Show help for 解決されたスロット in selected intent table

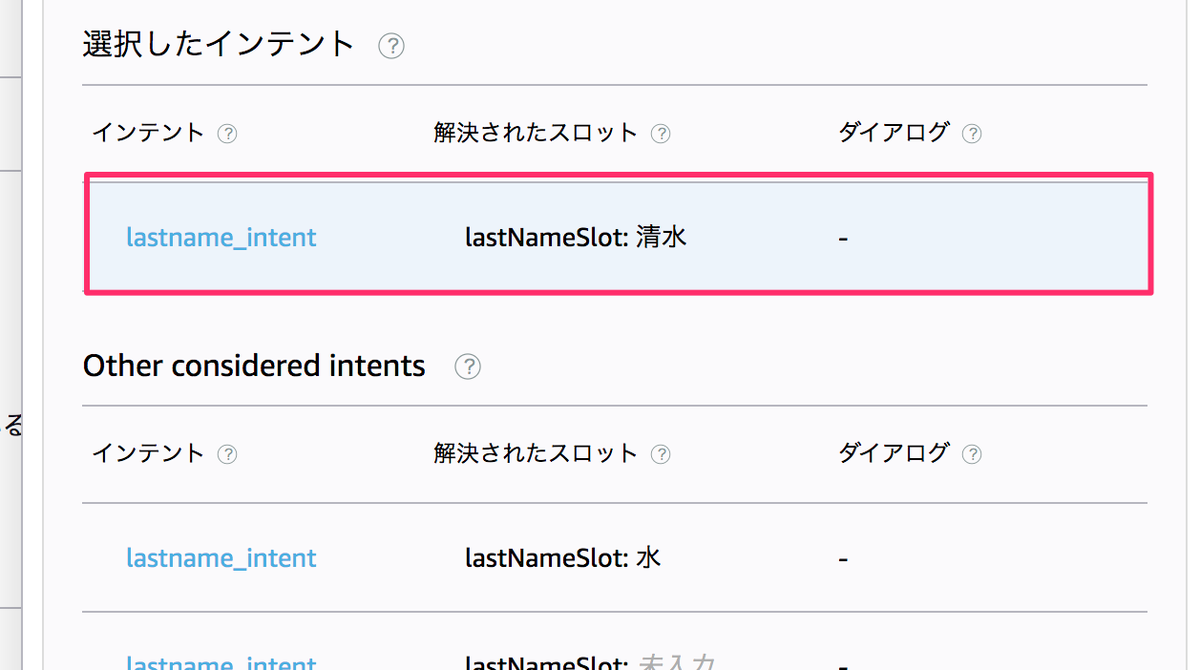[x=660, y=134]
